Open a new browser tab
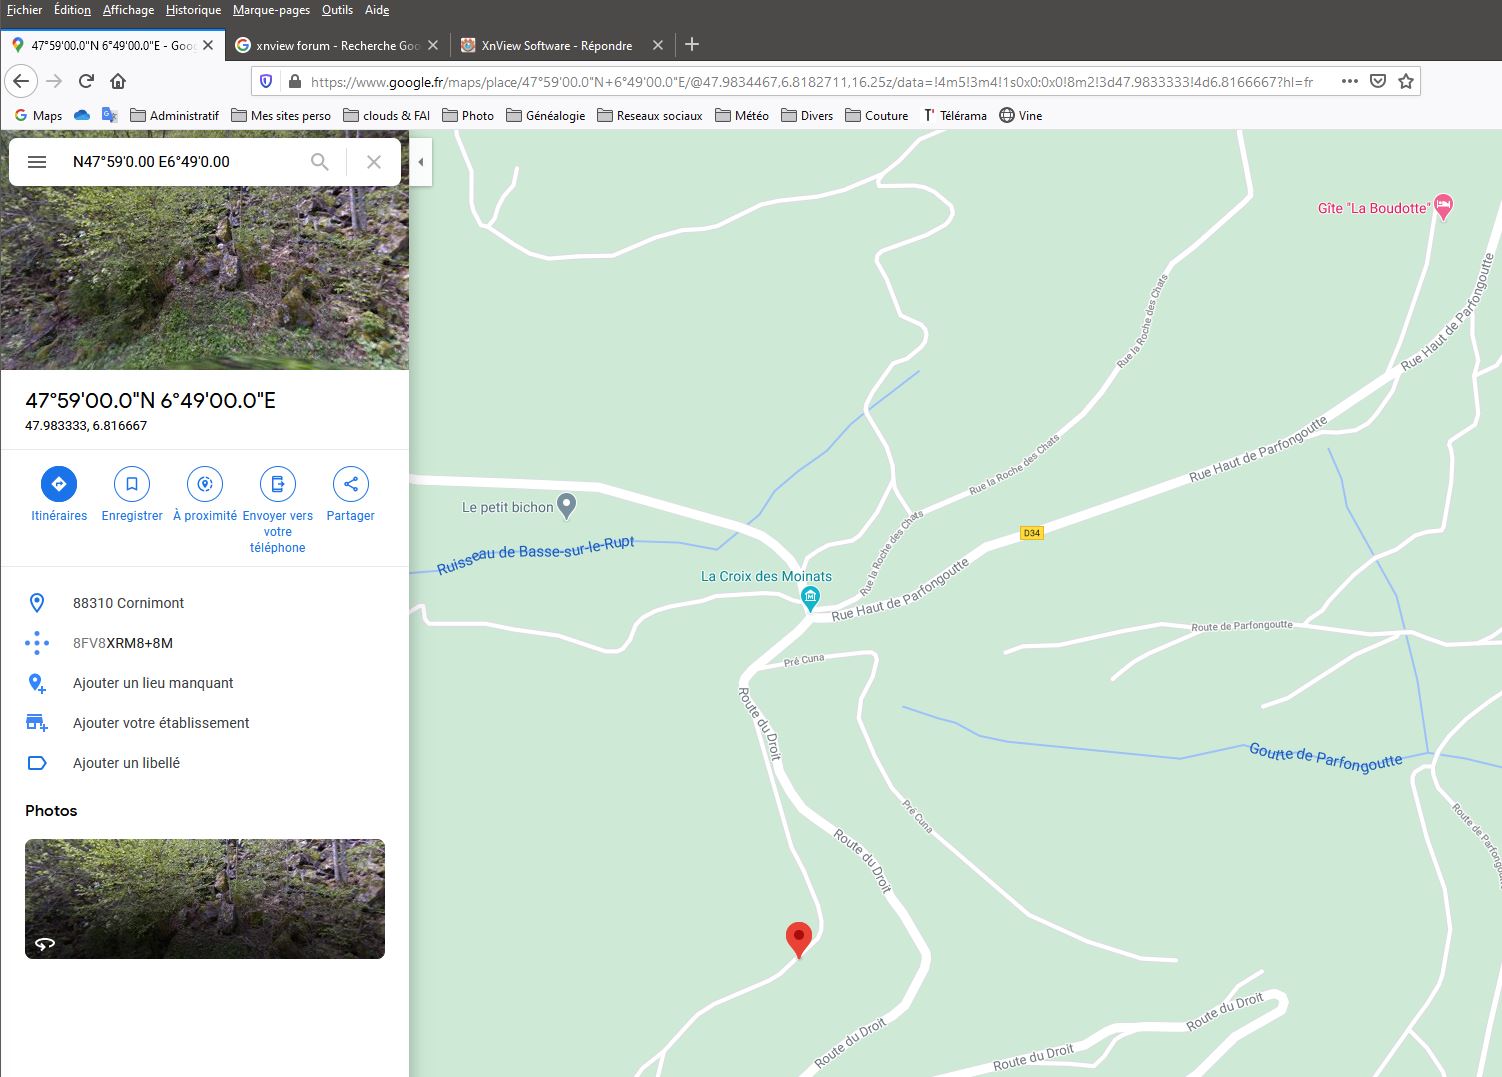 click(x=692, y=44)
